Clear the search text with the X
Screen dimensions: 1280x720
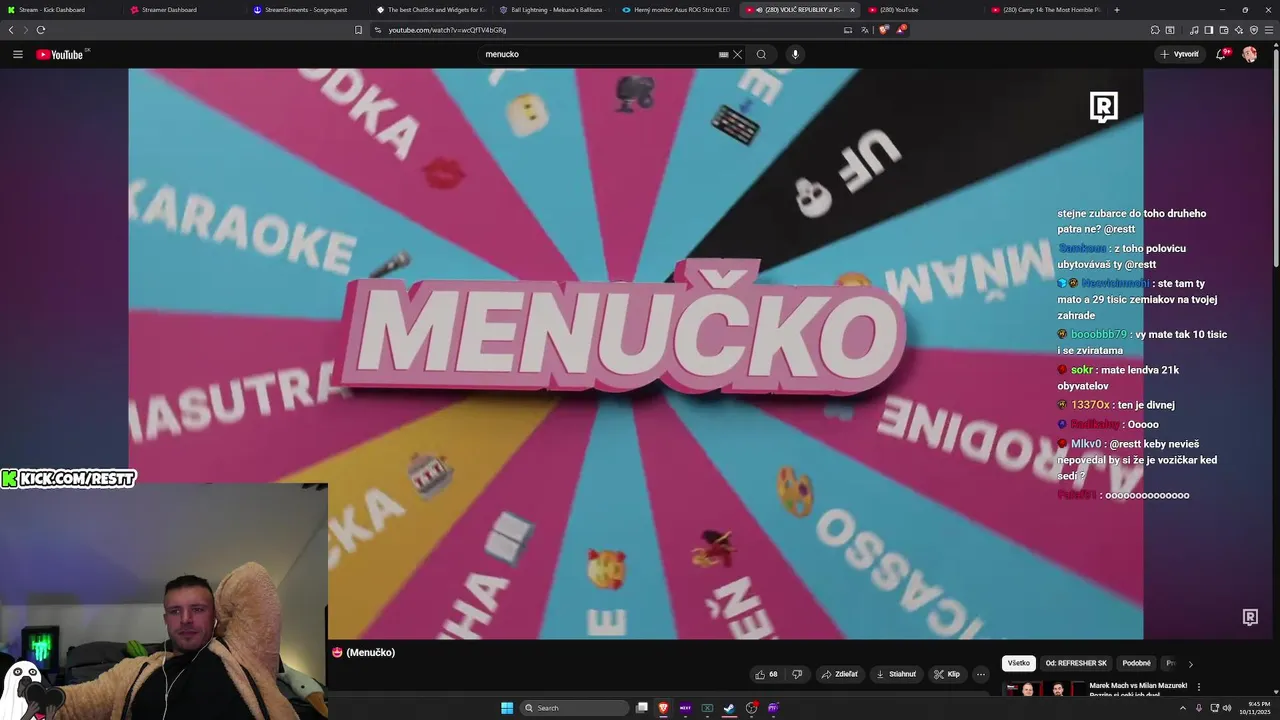[738, 54]
